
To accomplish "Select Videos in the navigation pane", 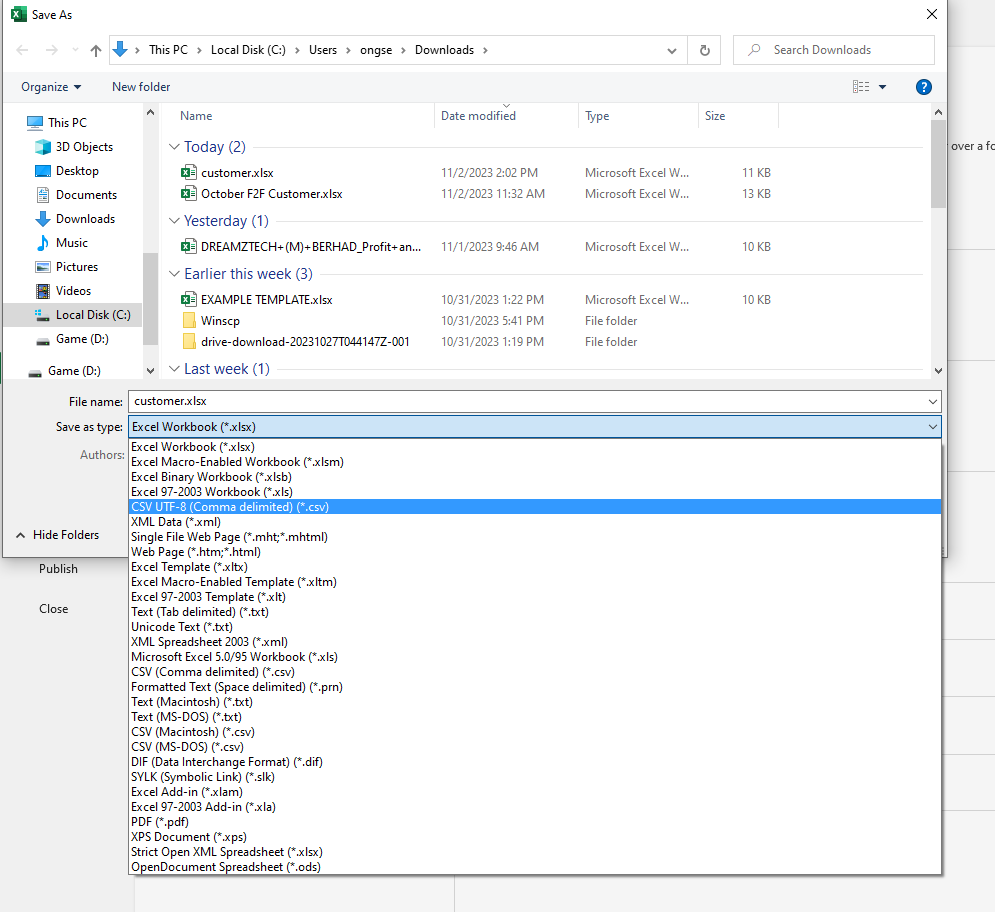I will tap(63, 291).
